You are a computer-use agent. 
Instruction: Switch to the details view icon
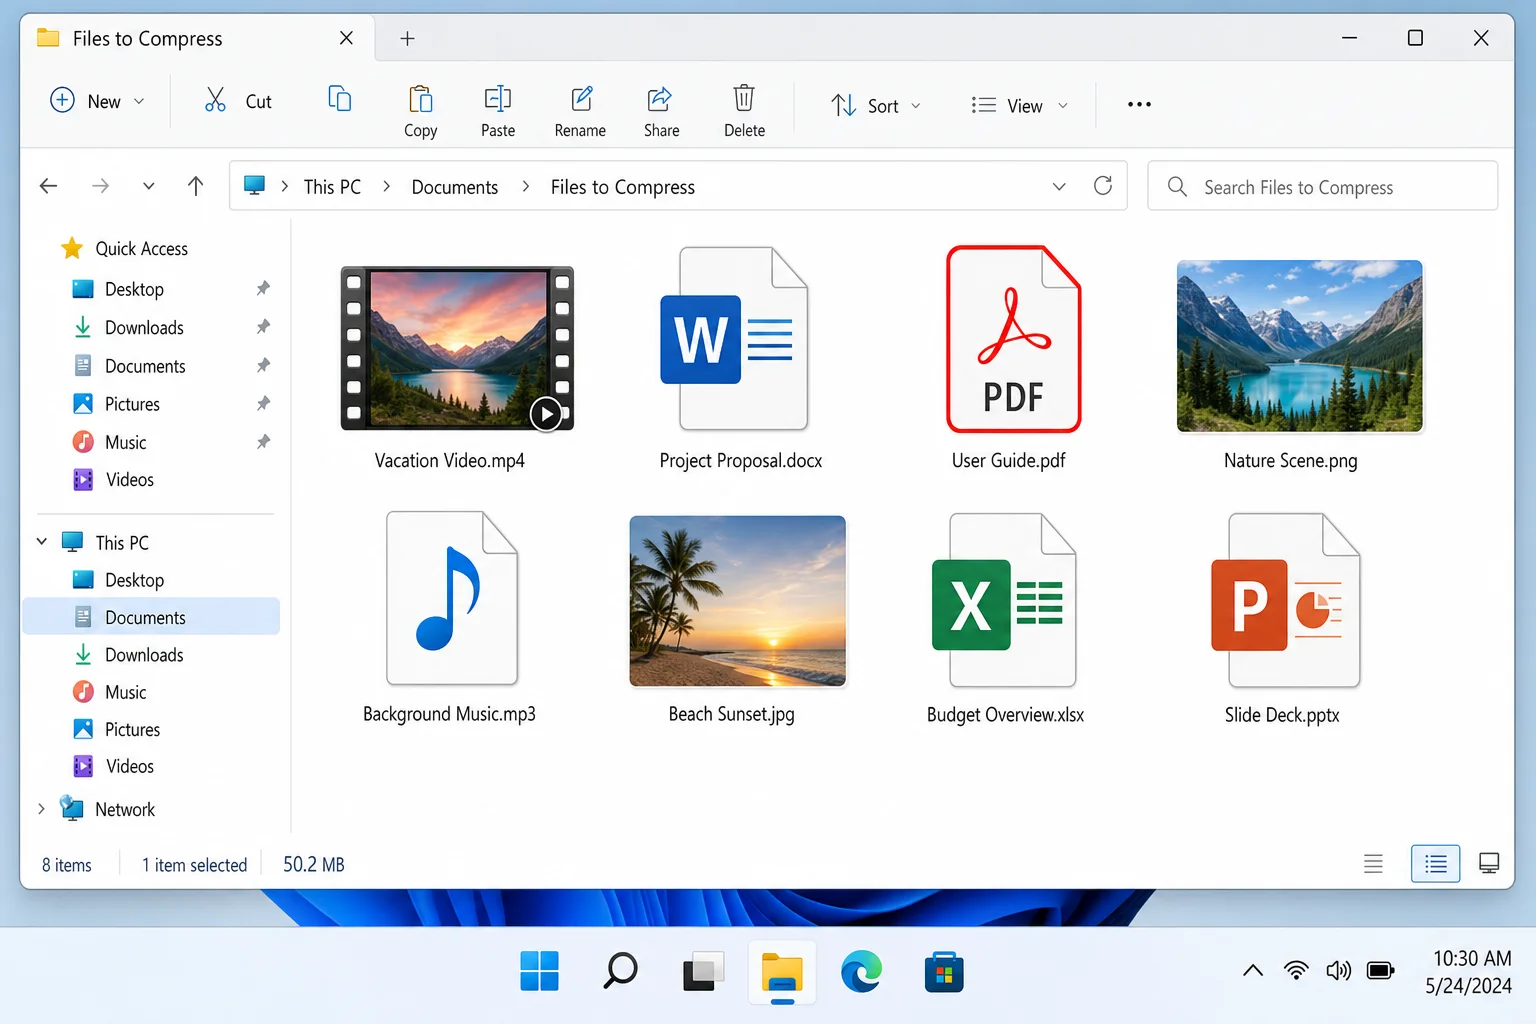pos(1436,864)
